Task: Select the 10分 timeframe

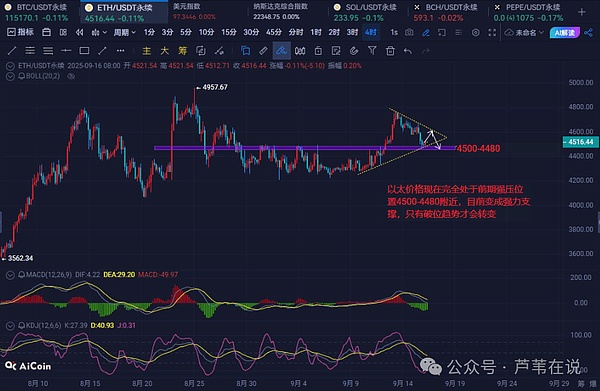Action: [x=206, y=33]
